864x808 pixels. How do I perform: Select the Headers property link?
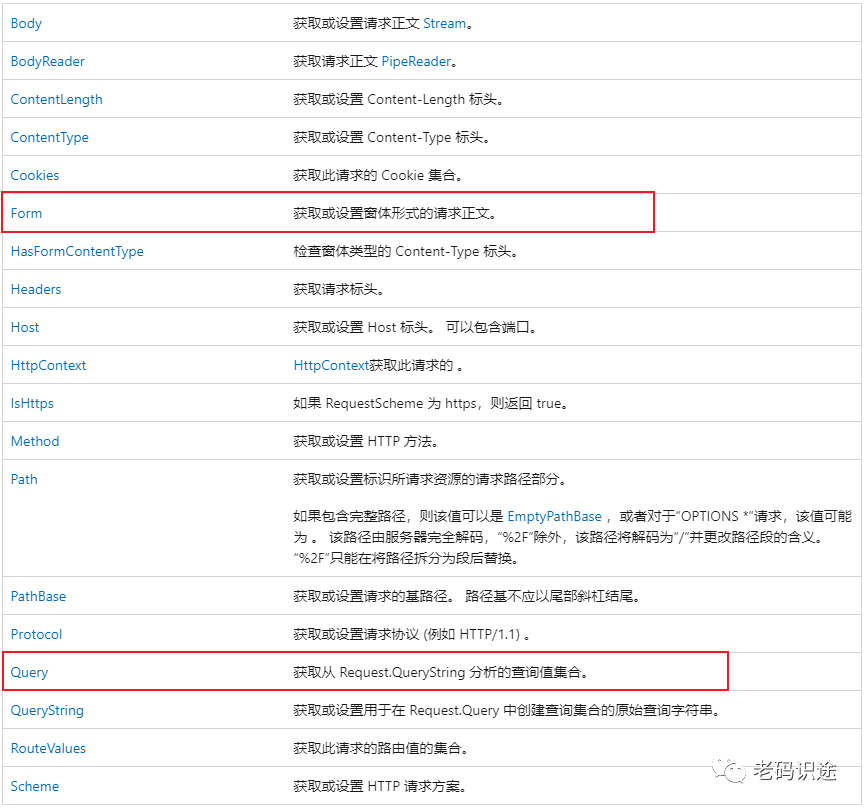tap(35, 289)
